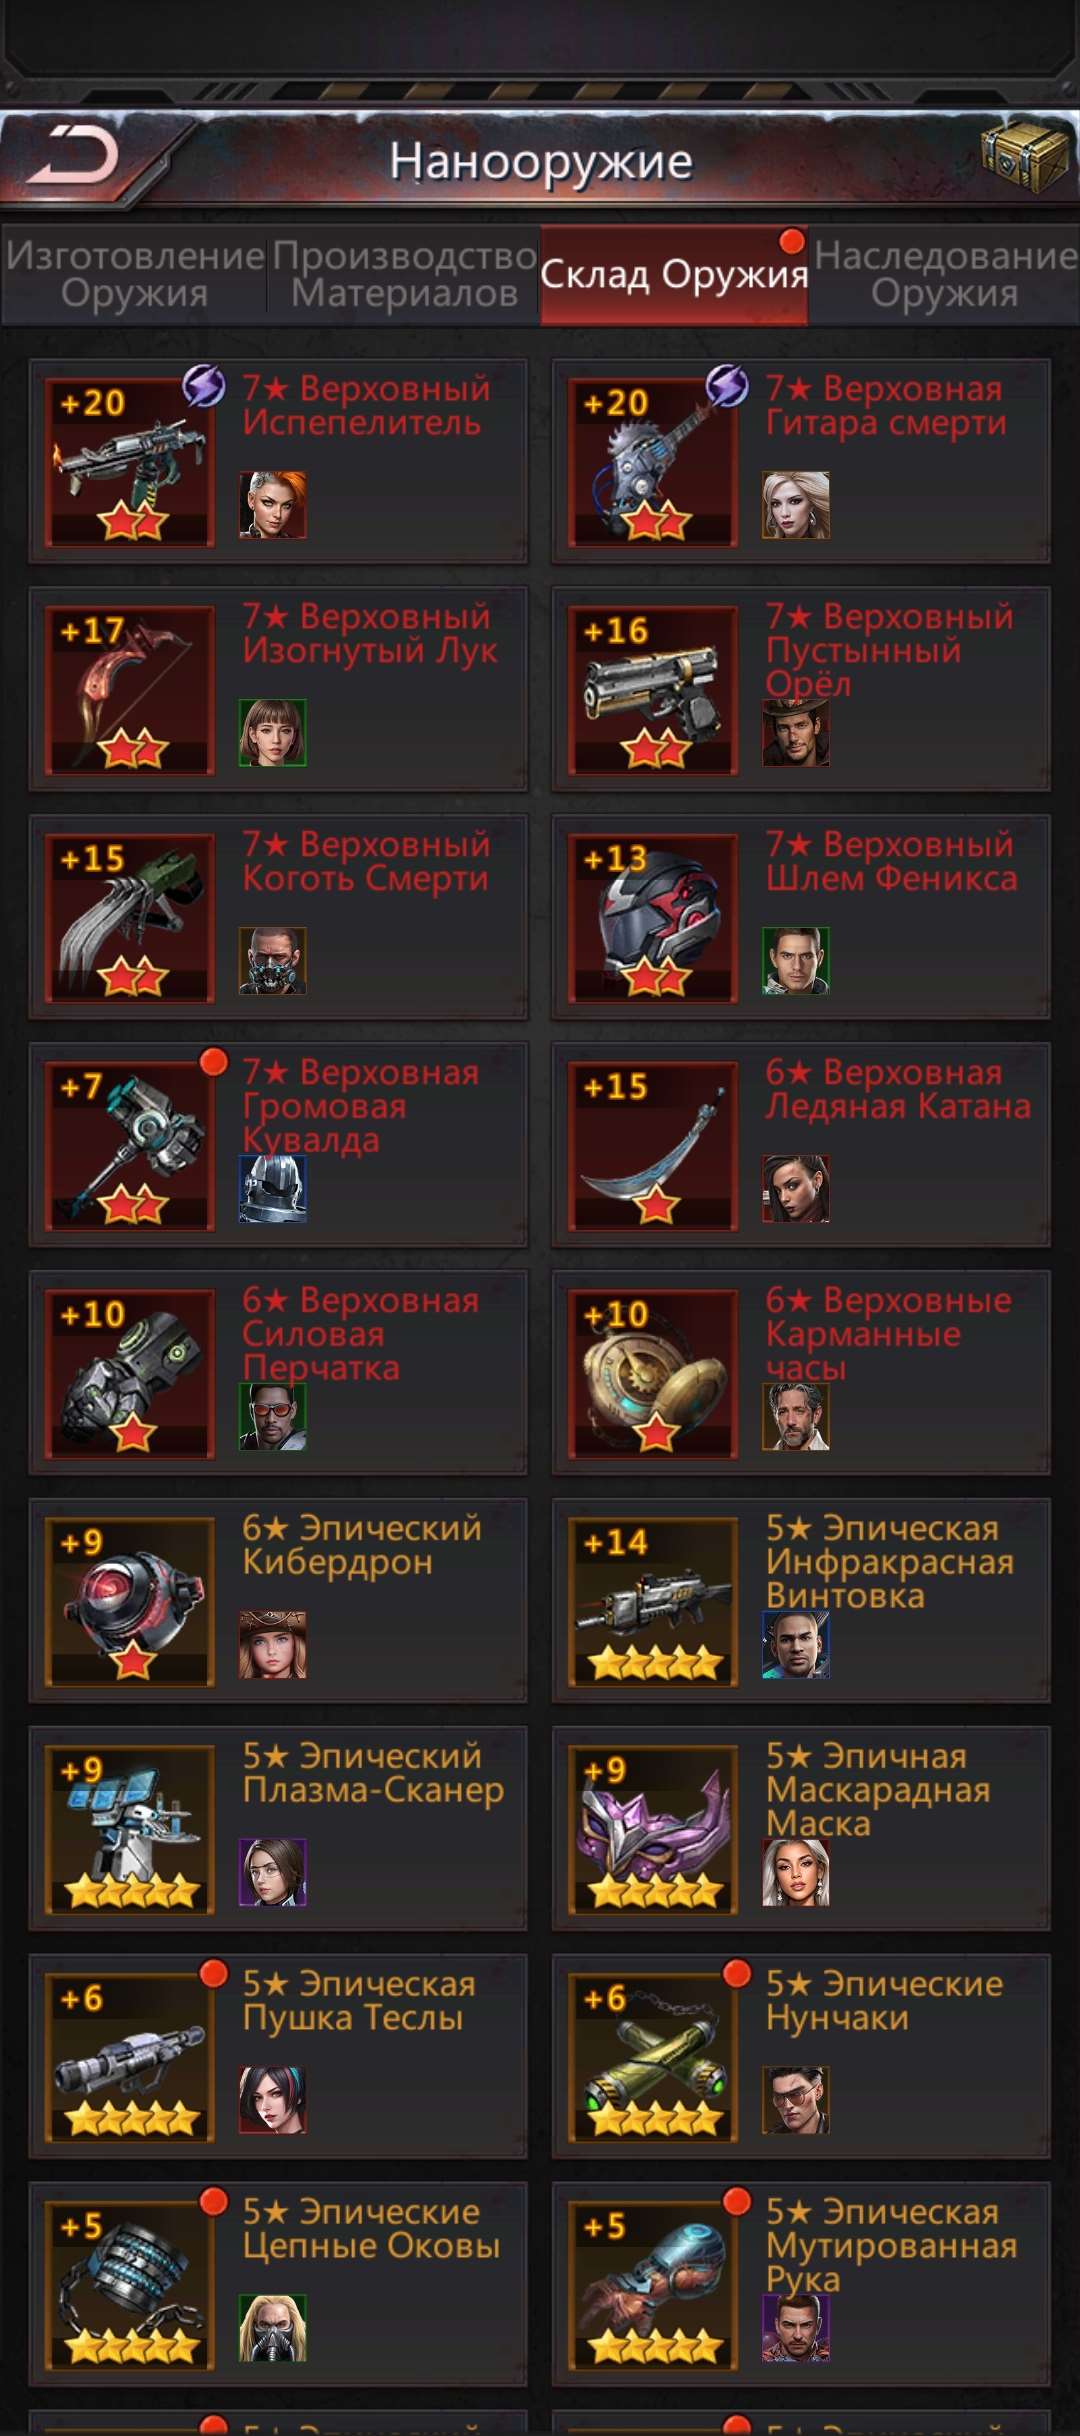Tap the back arrow icon
Image resolution: width=1080 pixels, height=2436 pixels.
[73, 156]
